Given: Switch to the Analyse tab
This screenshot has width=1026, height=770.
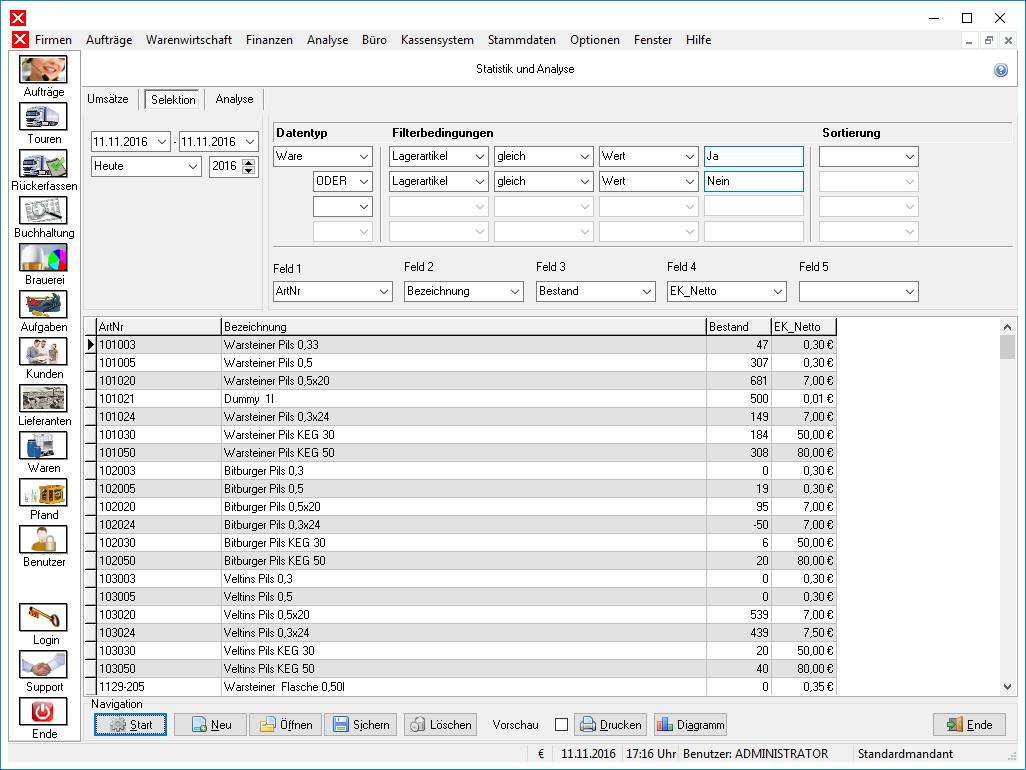Looking at the screenshot, I should coord(234,99).
